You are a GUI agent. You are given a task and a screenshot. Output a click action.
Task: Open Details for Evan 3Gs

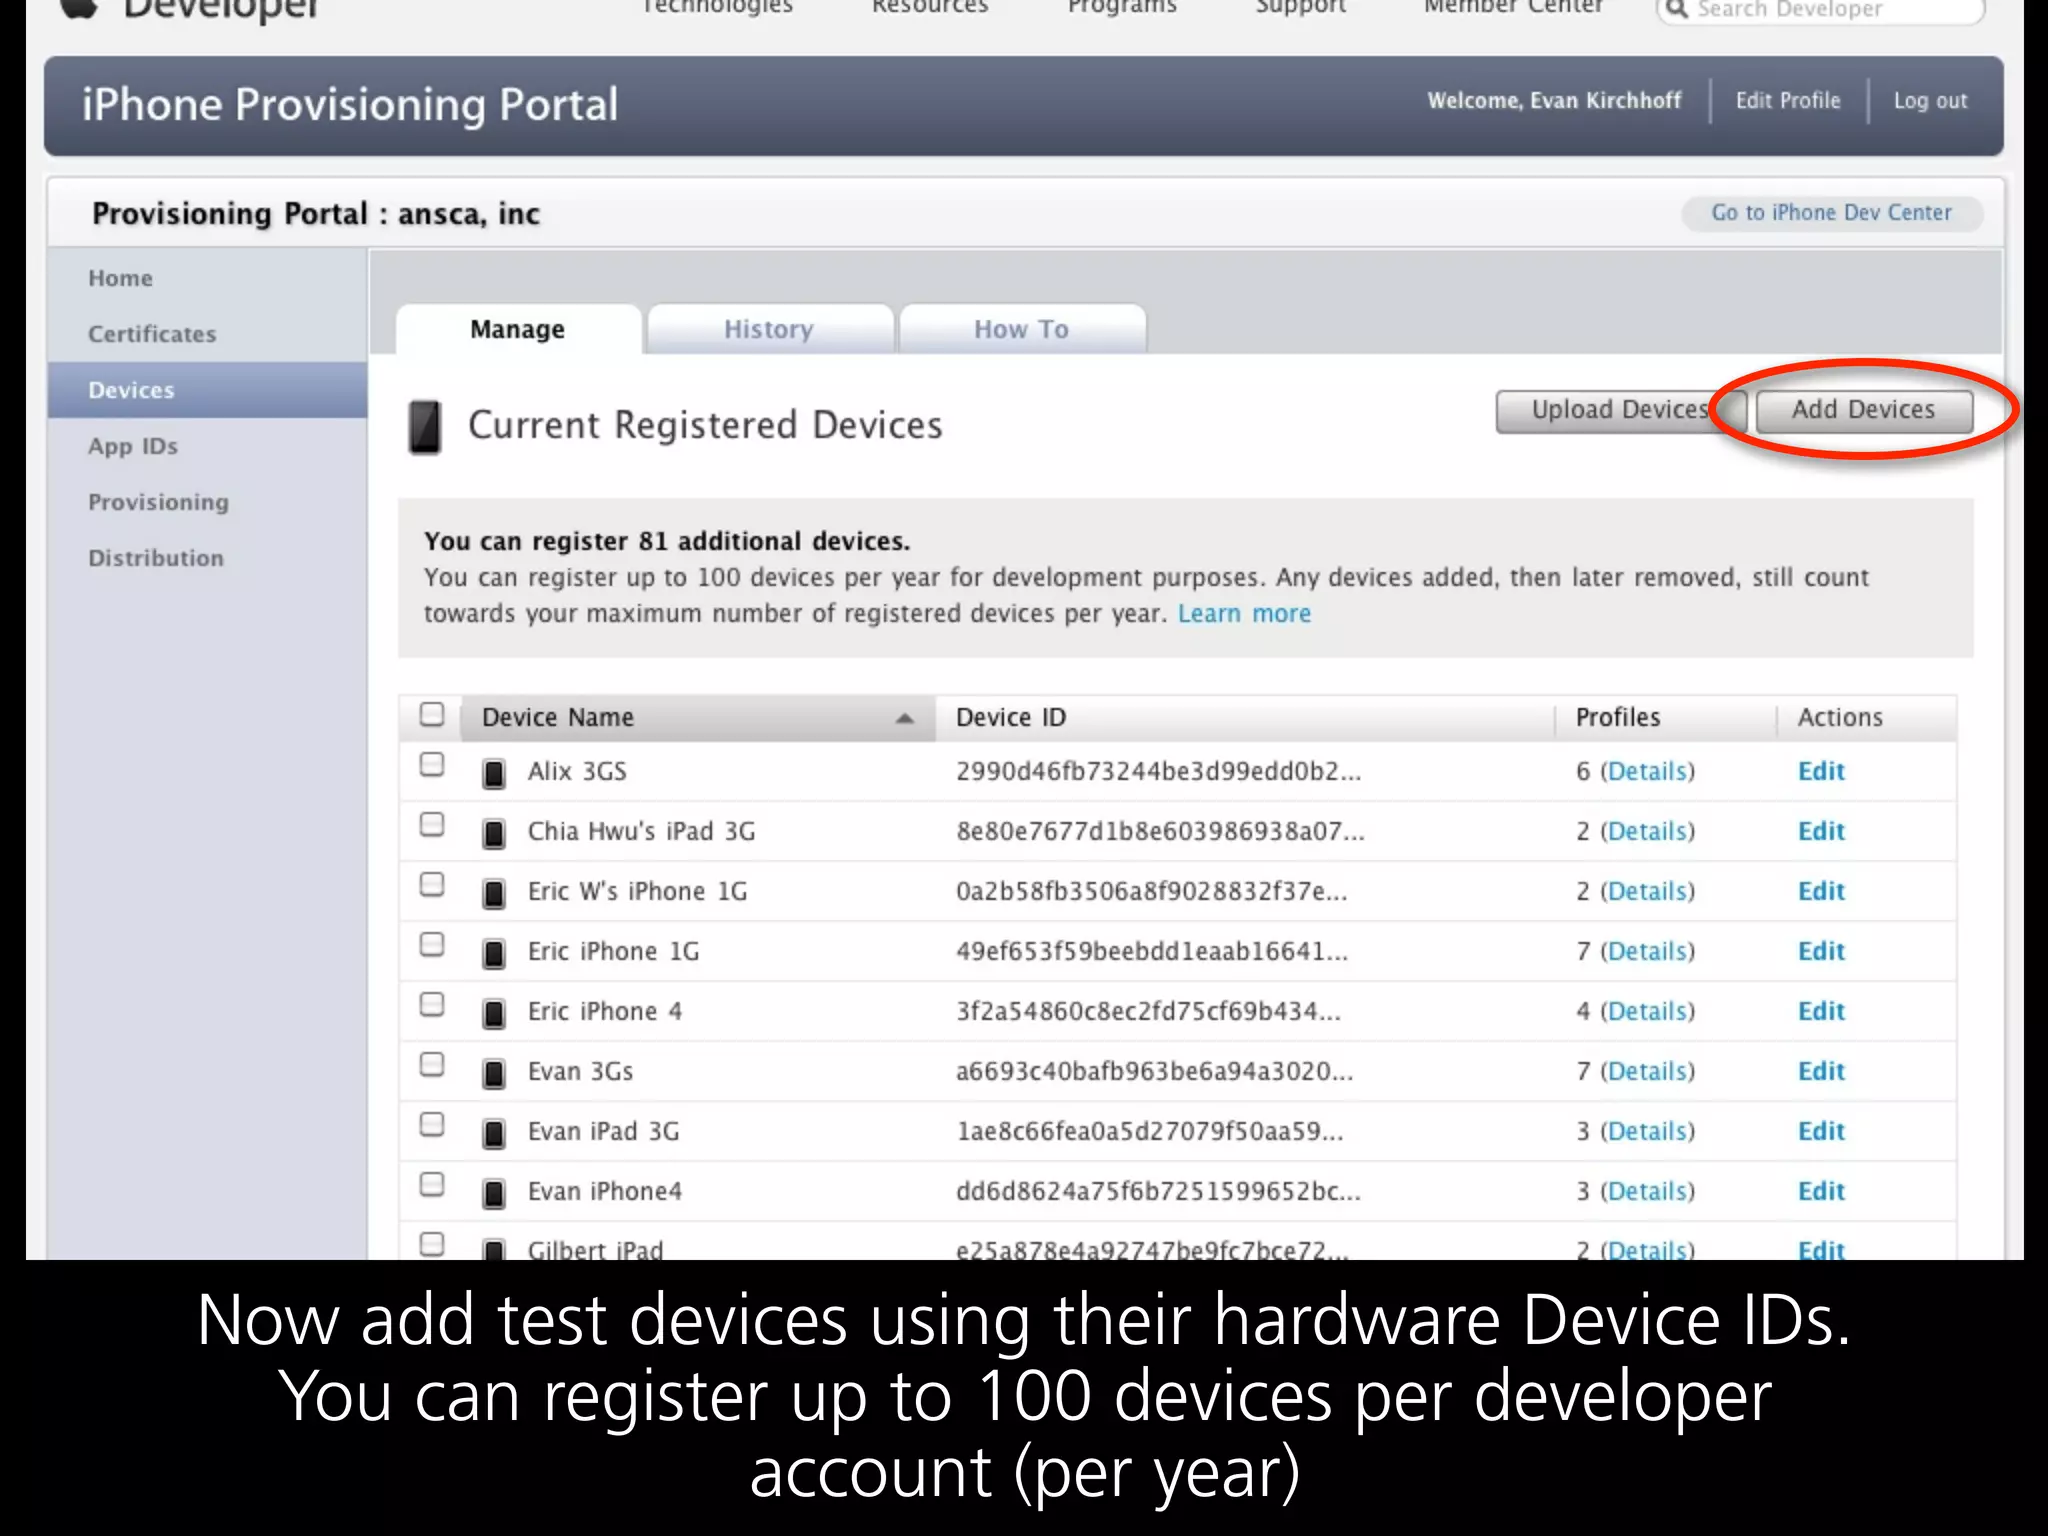click(x=1648, y=1072)
